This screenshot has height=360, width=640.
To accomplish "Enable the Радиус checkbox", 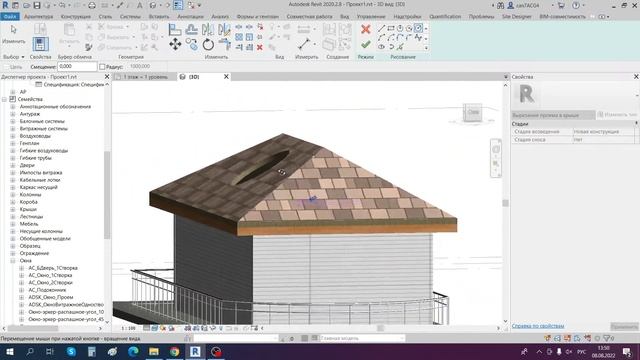I will pyautogui.click(x=102, y=67).
